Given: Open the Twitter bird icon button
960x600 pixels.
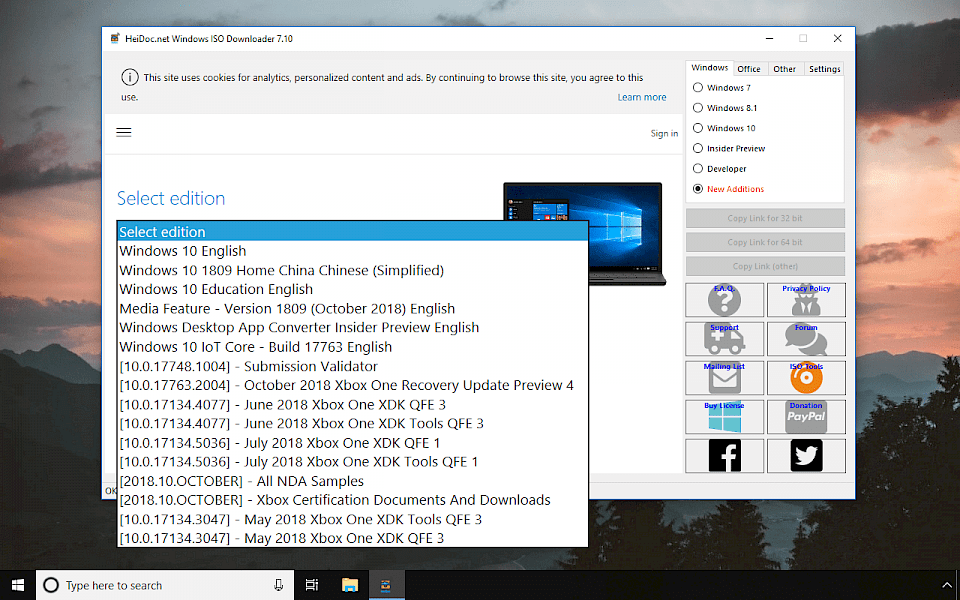Looking at the screenshot, I should point(806,456).
